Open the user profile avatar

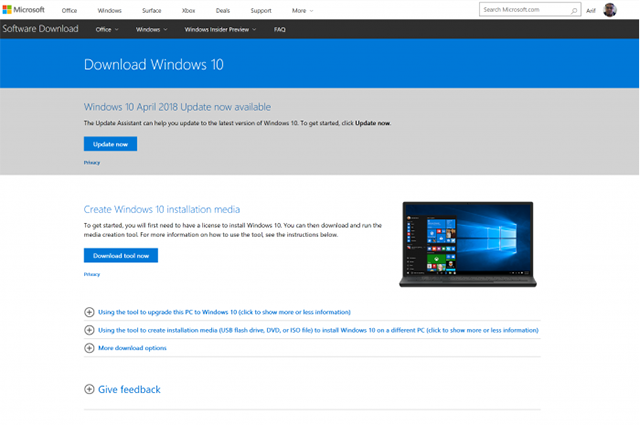click(x=610, y=10)
